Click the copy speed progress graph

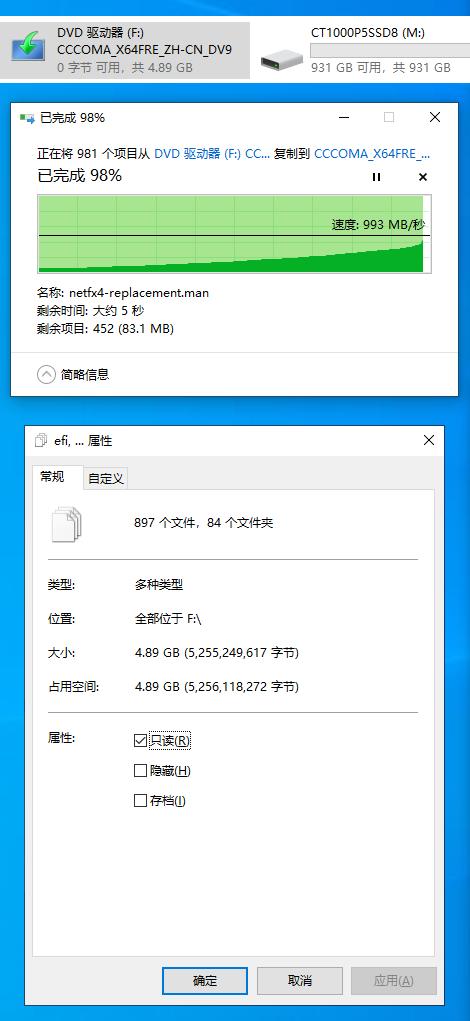234,233
